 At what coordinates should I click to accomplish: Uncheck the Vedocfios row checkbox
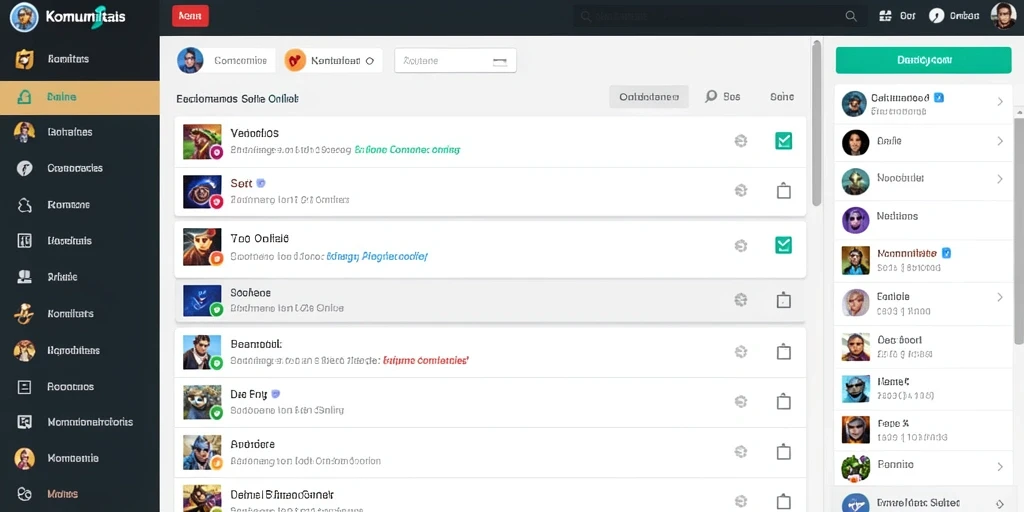pos(783,140)
